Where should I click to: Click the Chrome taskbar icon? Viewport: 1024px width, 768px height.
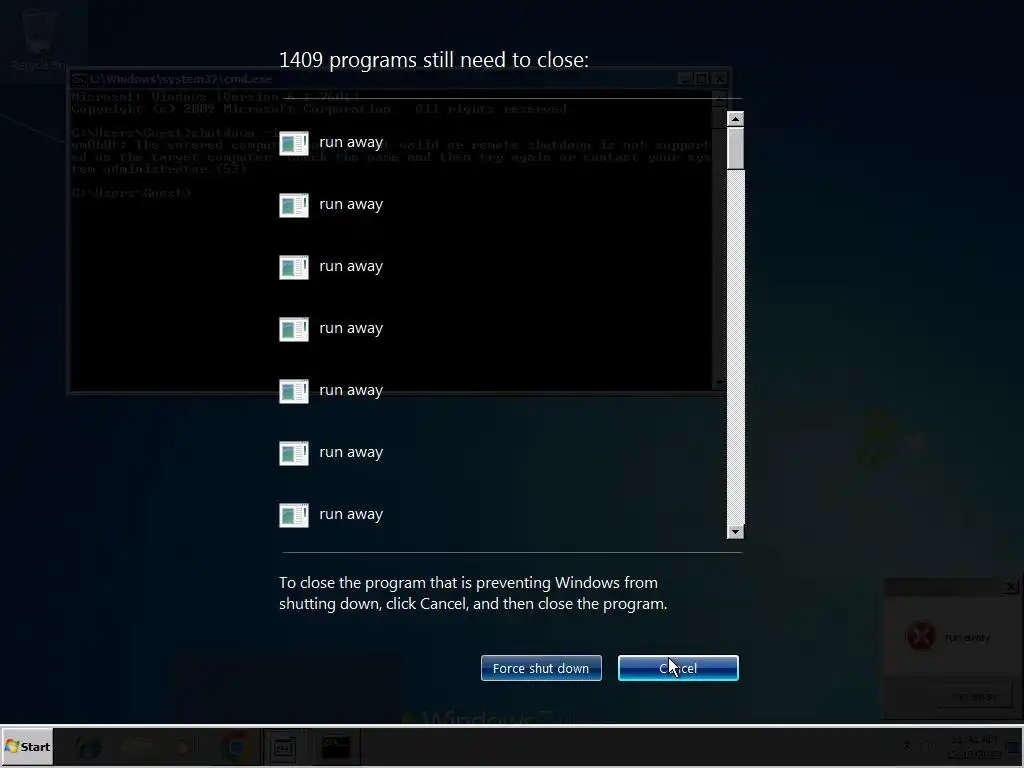pyautogui.click(x=234, y=747)
